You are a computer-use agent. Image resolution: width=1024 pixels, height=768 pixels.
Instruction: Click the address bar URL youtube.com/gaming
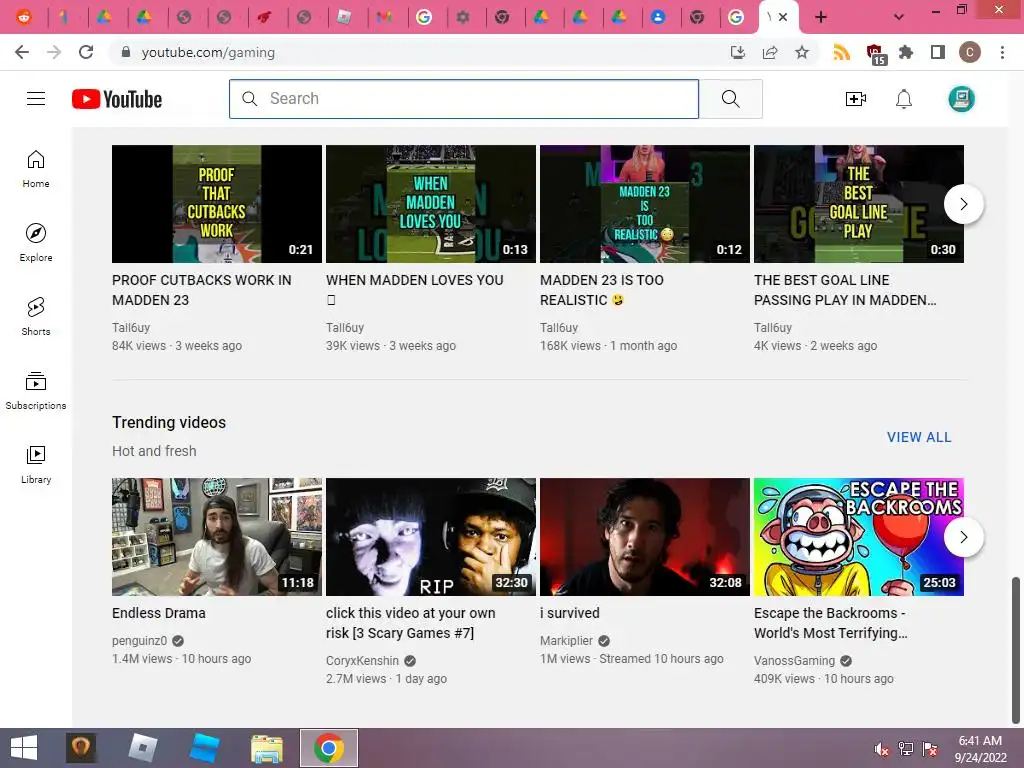click(x=208, y=52)
